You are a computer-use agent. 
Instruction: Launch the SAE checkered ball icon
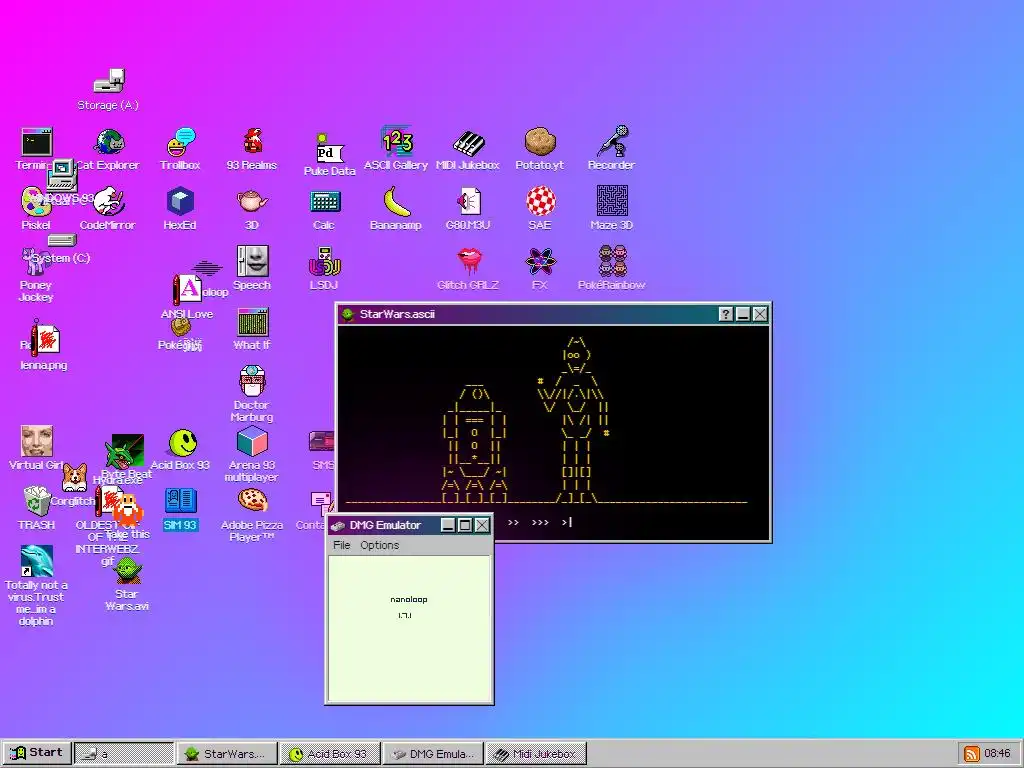click(540, 200)
